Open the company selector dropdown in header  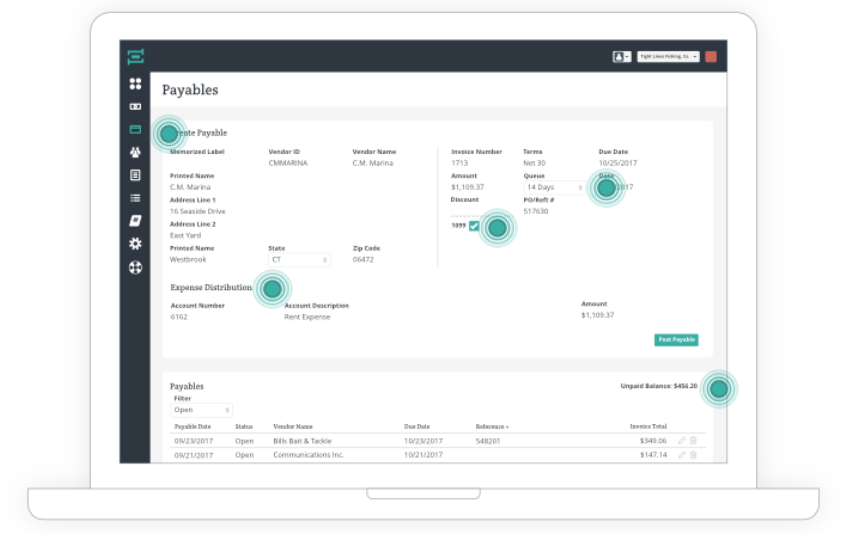668,57
